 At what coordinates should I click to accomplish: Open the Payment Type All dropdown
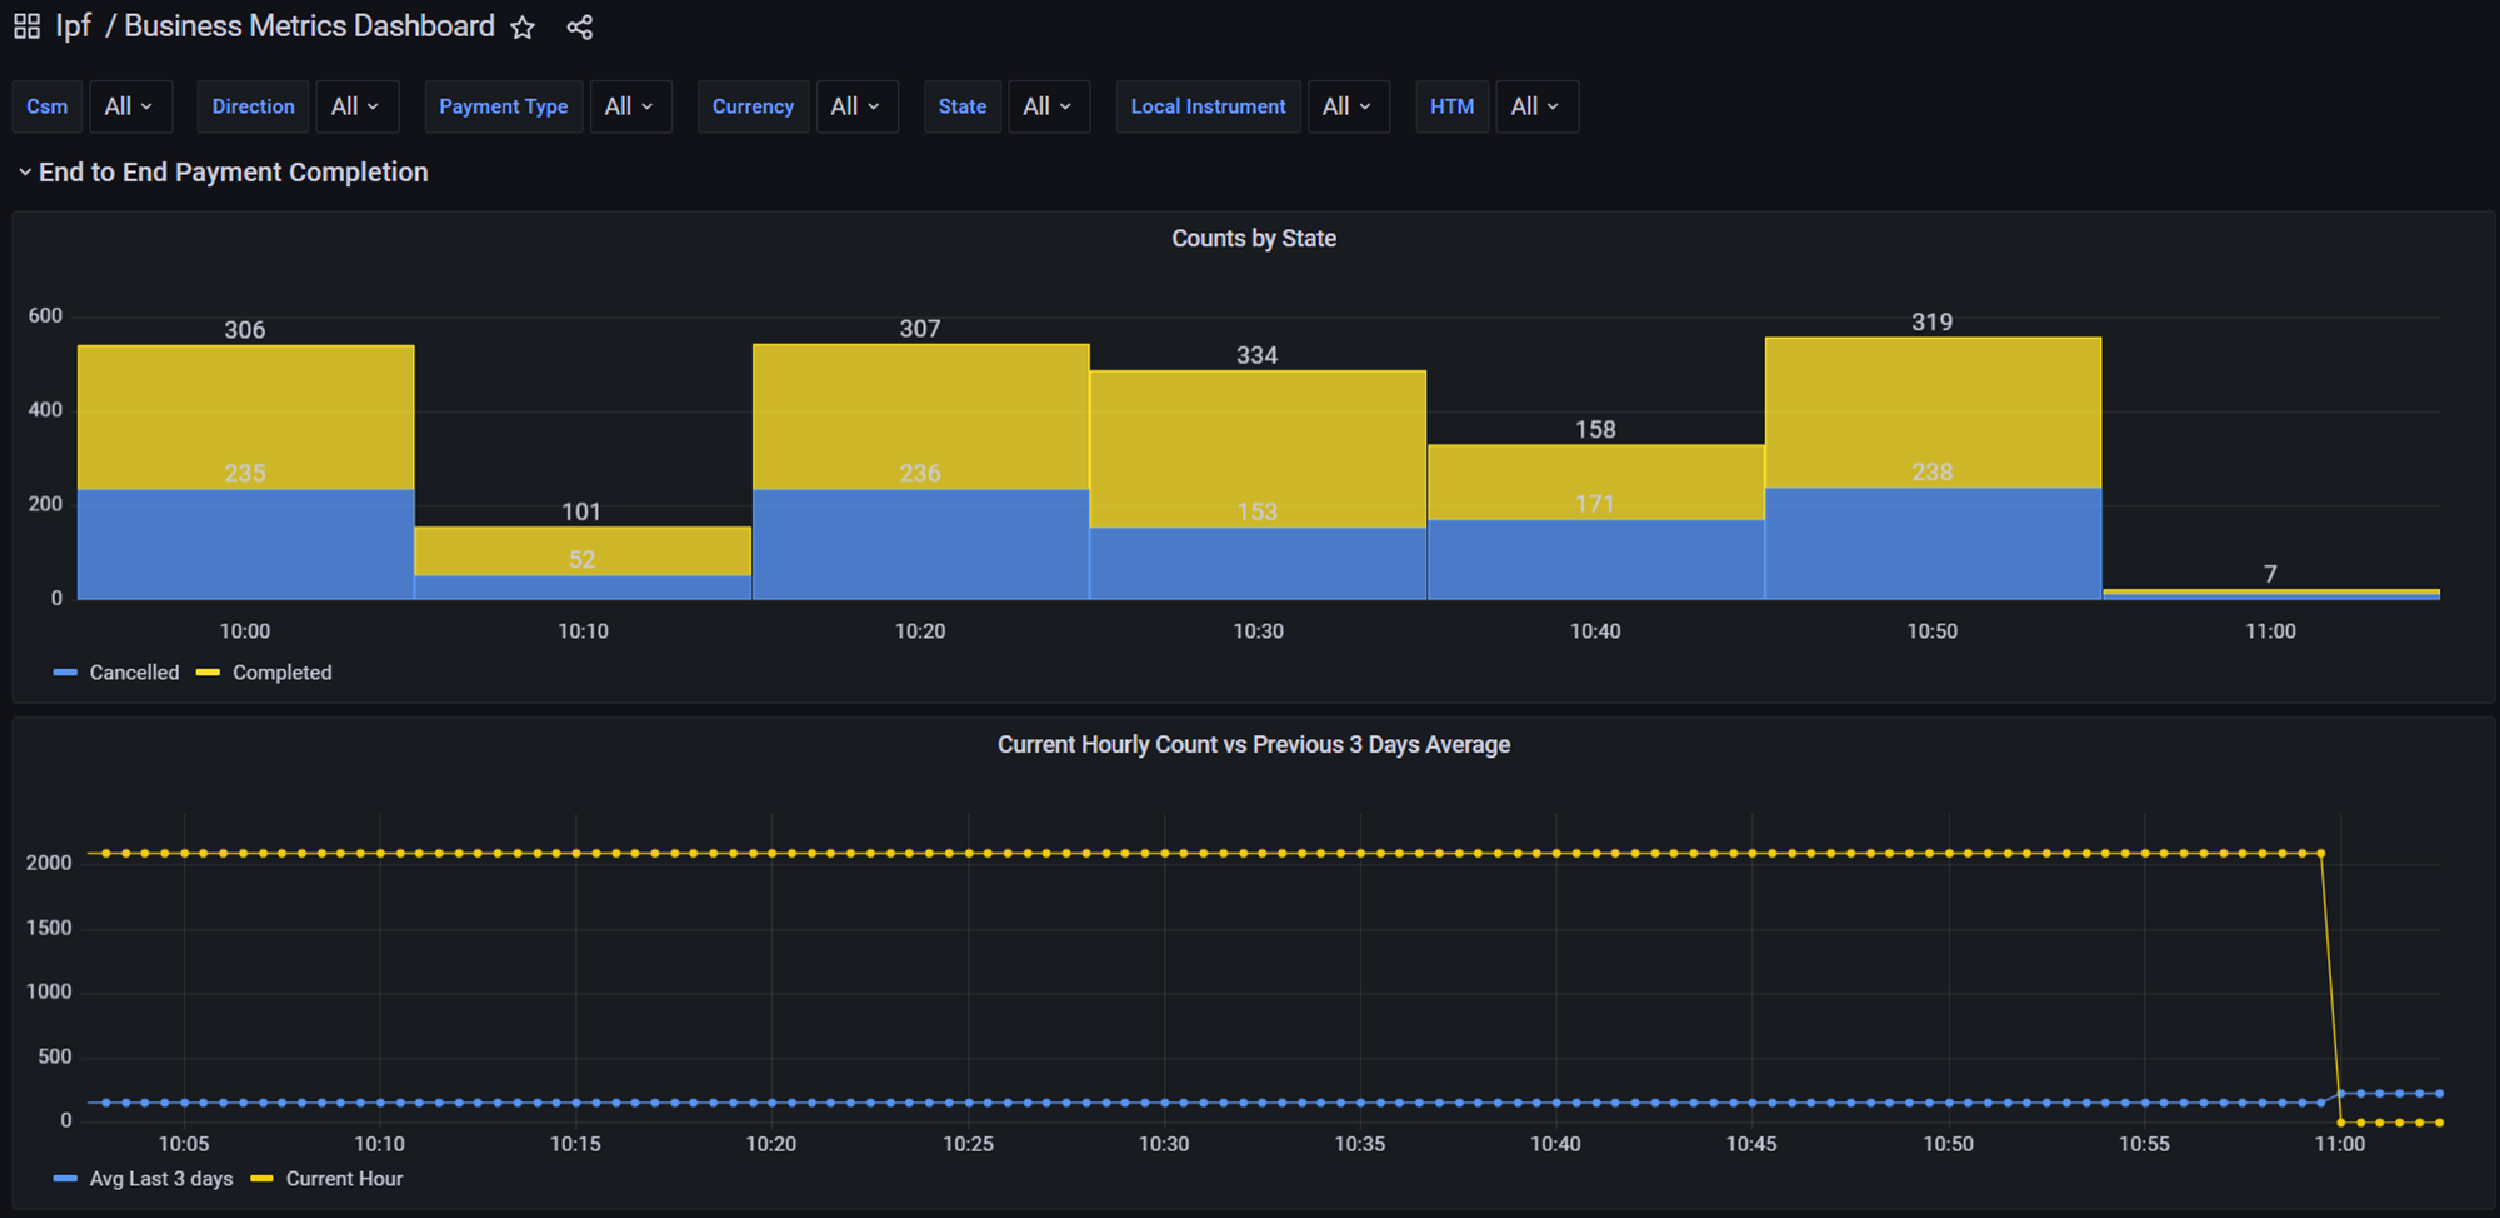point(630,106)
